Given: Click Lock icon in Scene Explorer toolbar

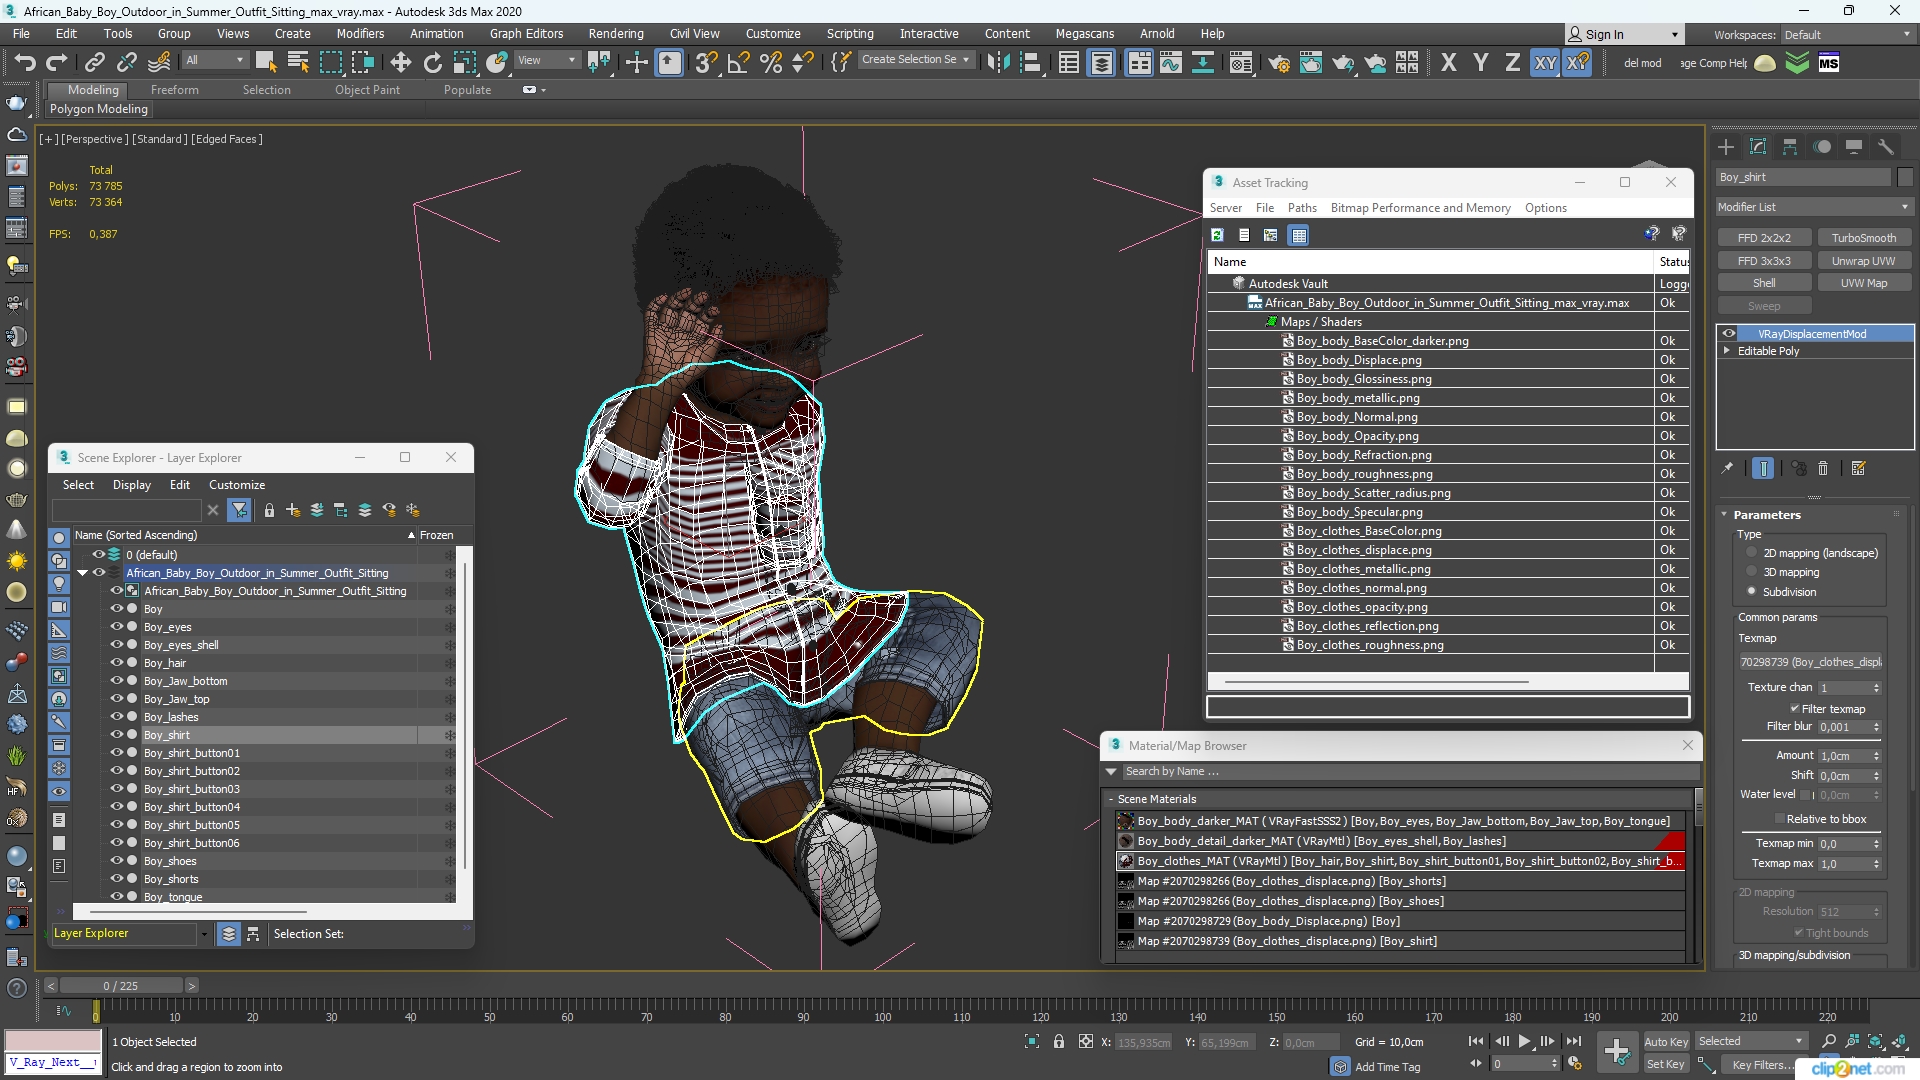Looking at the screenshot, I should click(269, 510).
